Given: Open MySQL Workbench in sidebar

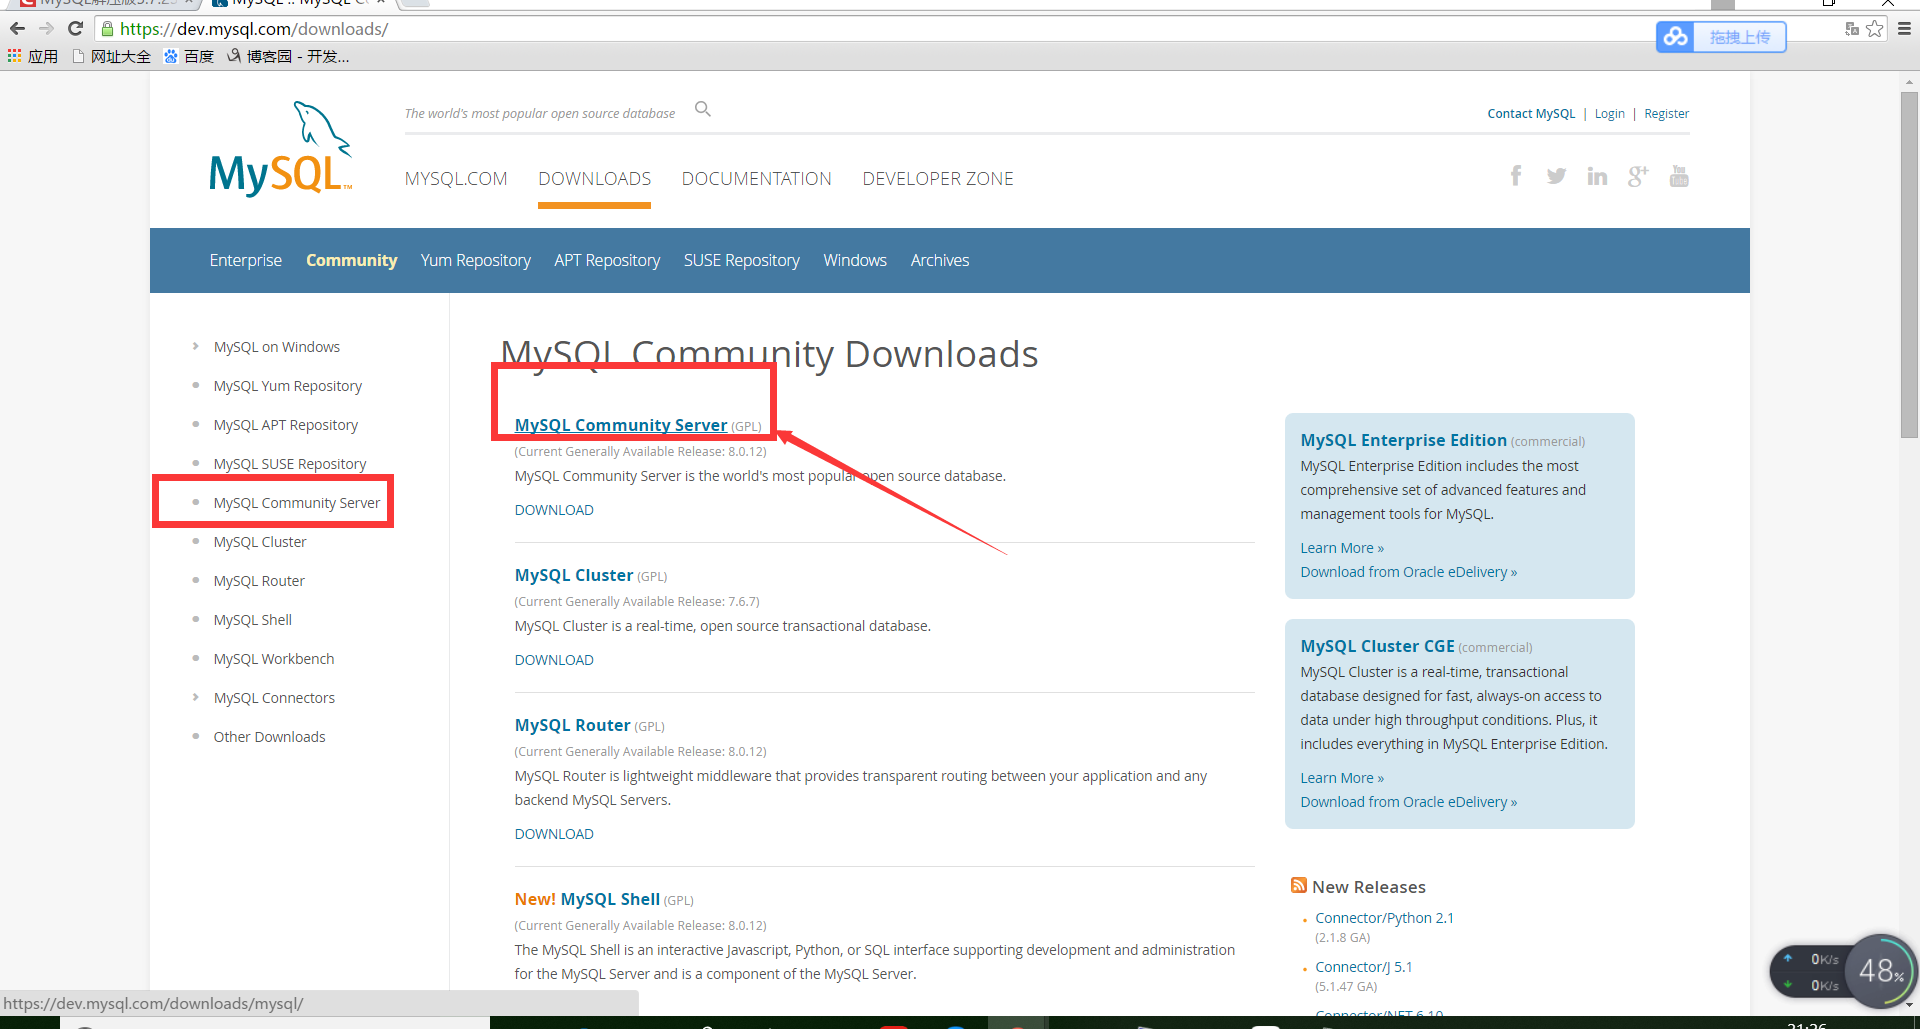Looking at the screenshot, I should coord(274,659).
